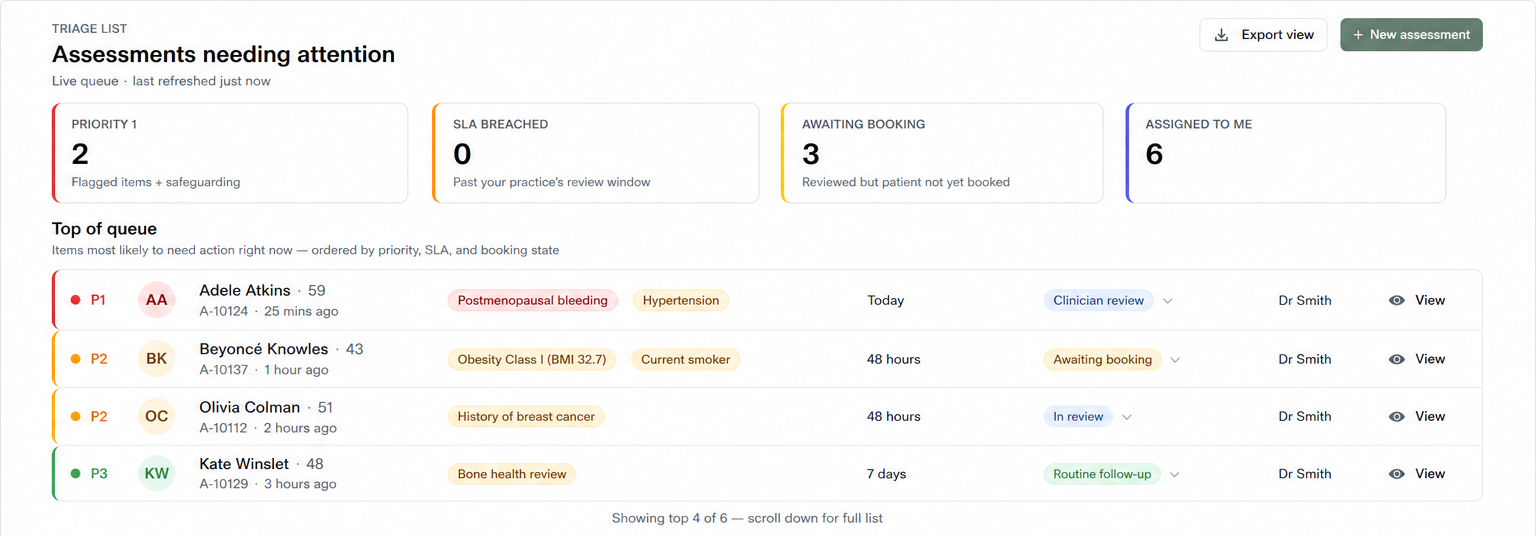Open the Routine follow-up status pill
The width and height of the screenshot is (1536, 536).
point(1102,474)
